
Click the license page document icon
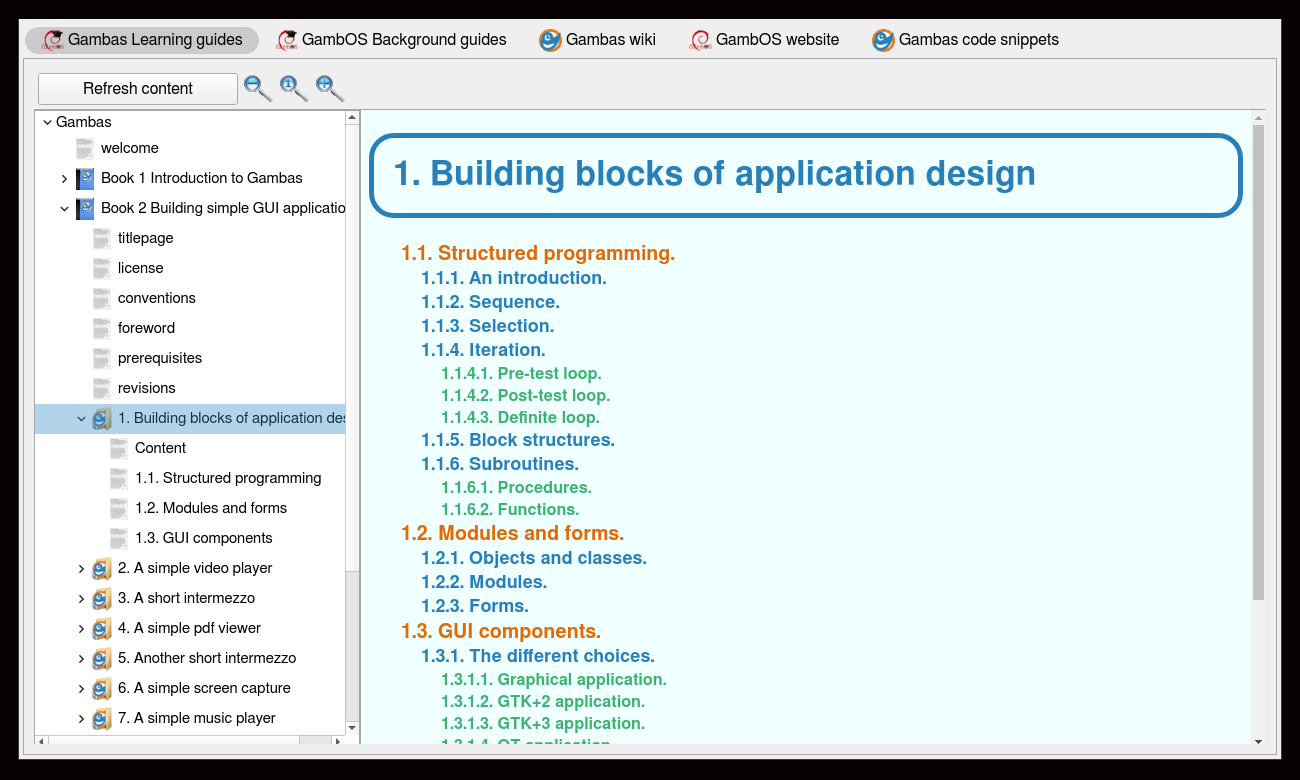pyautogui.click(x=102, y=269)
